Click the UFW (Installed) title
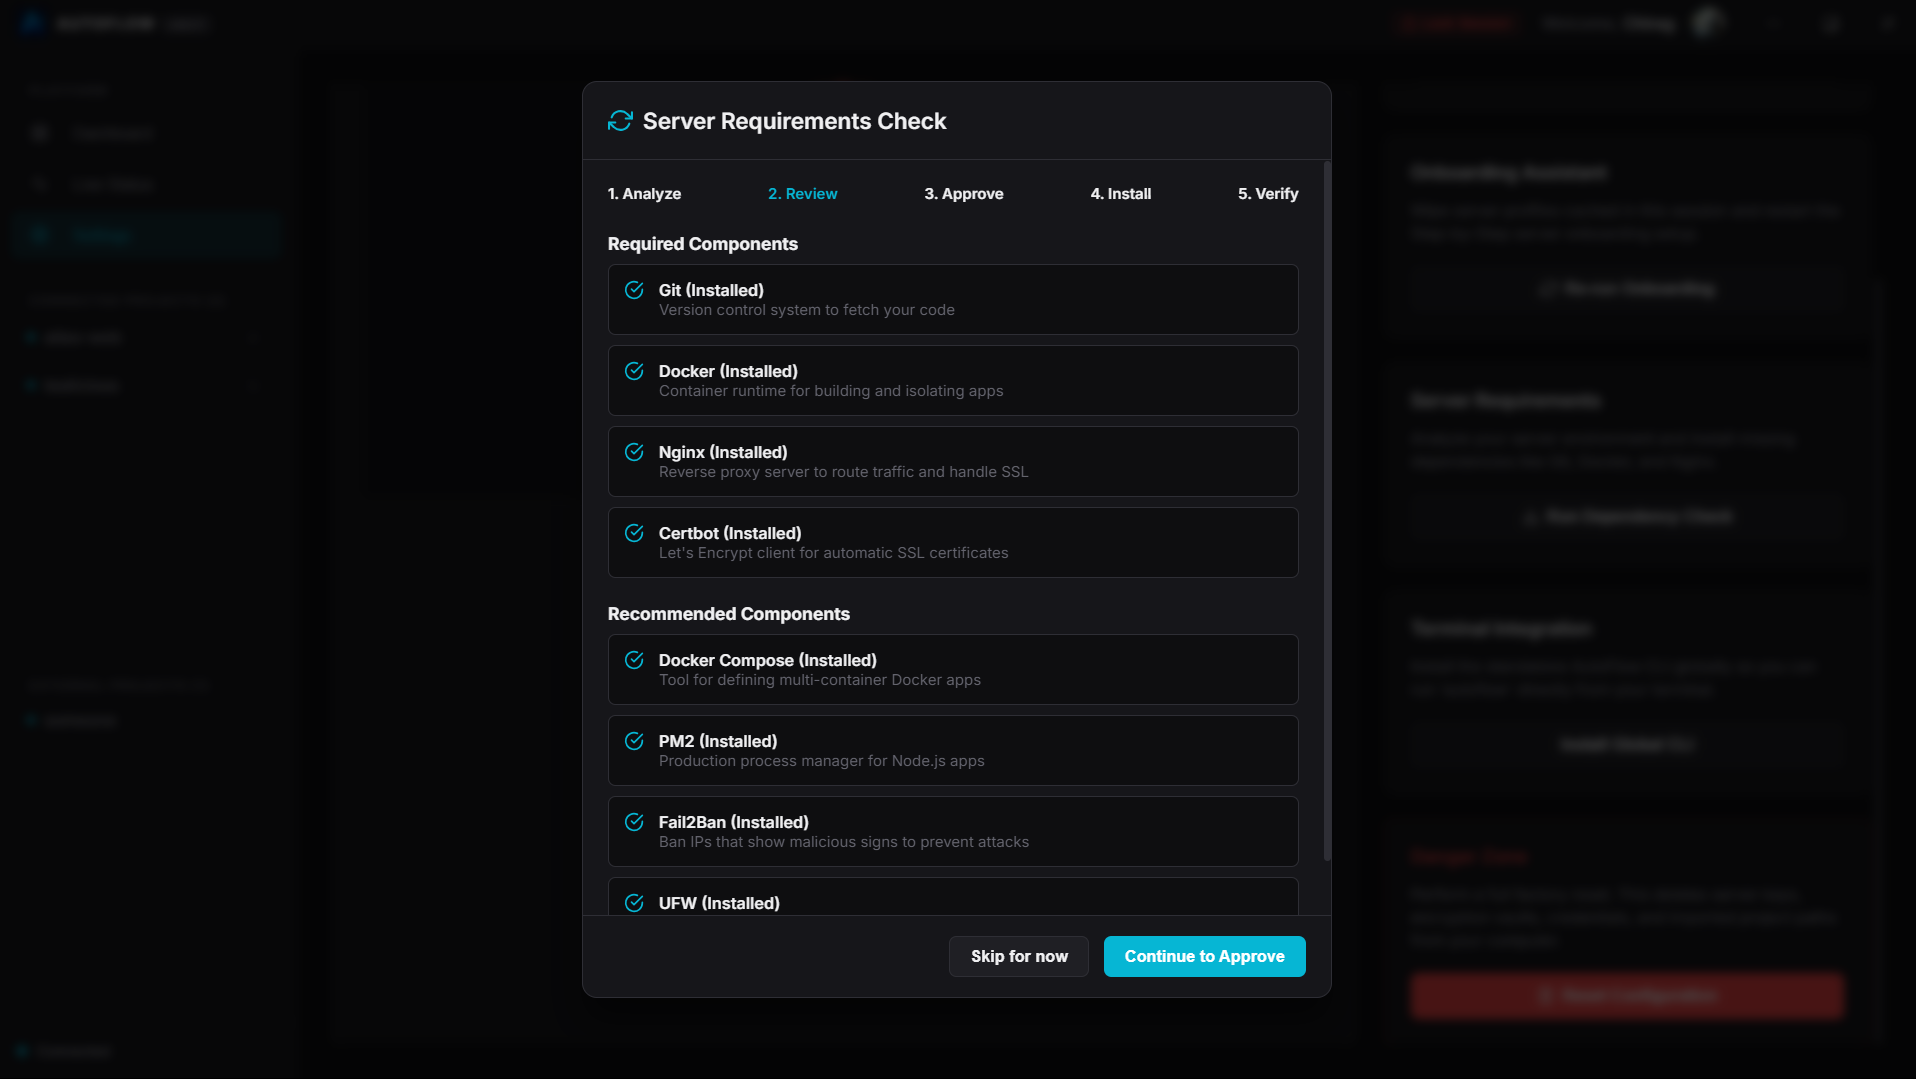 [x=719, y=903]
